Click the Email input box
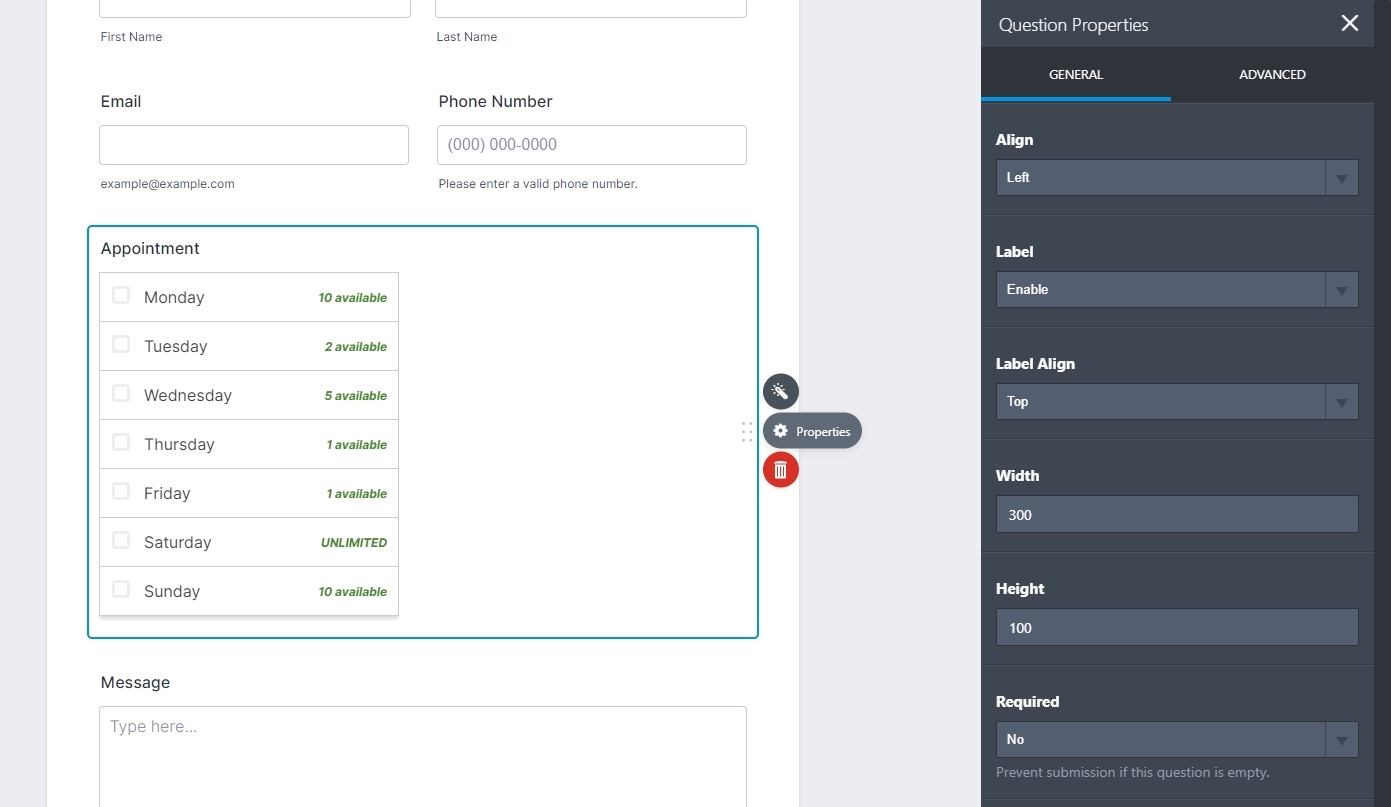Image resolution: width=1391 pixels, height=807 pixels. point(254,145)
